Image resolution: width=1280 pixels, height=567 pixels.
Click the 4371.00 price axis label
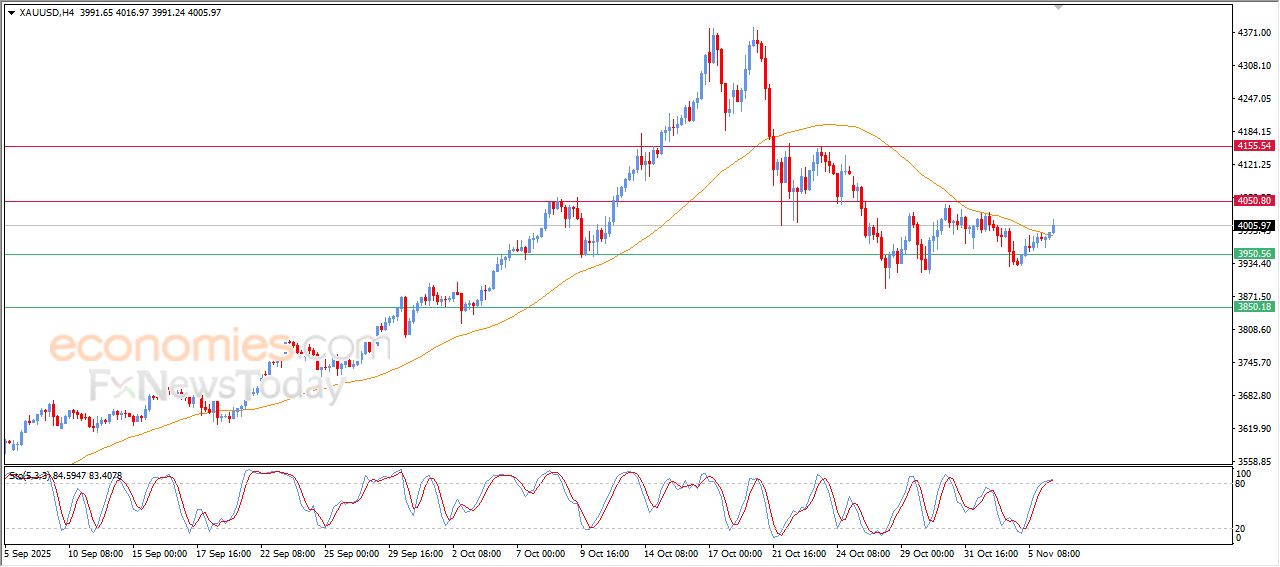pos(1254,33)
